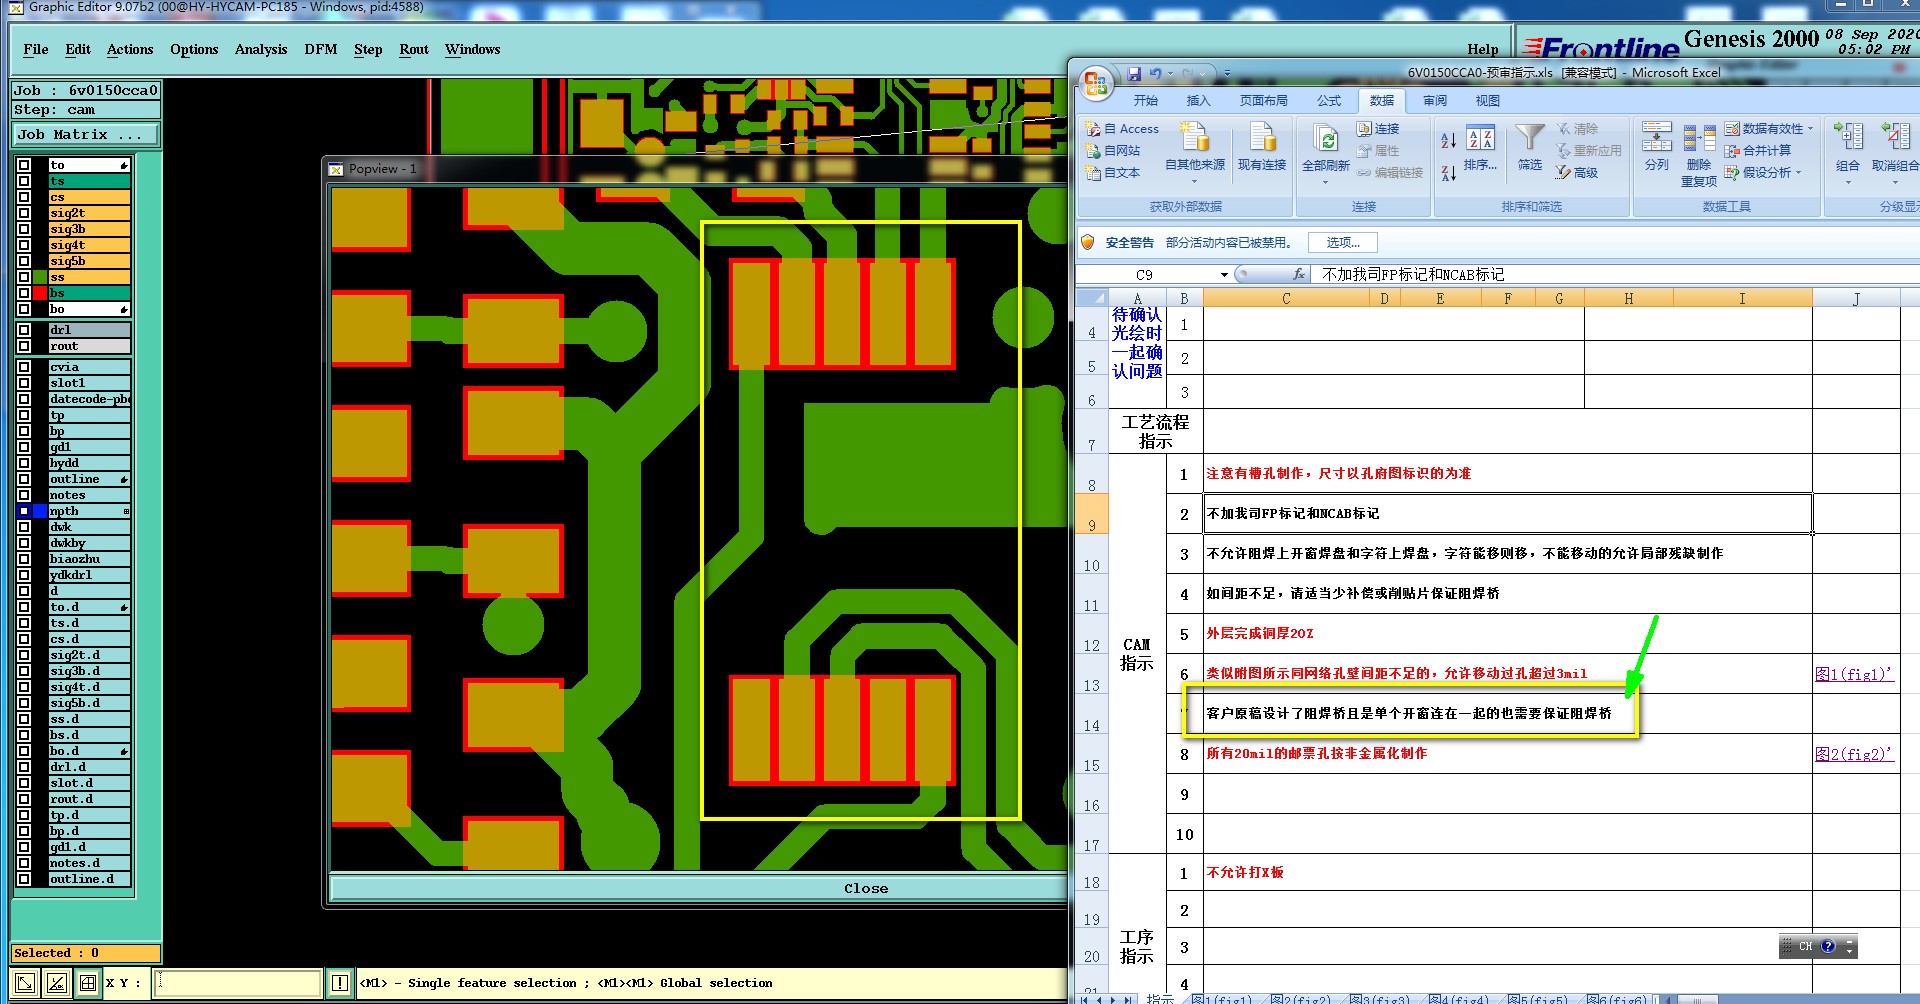1920x1004 pixels.
Task: Open Help in Graphic Editor
Action: point(1483,49)
